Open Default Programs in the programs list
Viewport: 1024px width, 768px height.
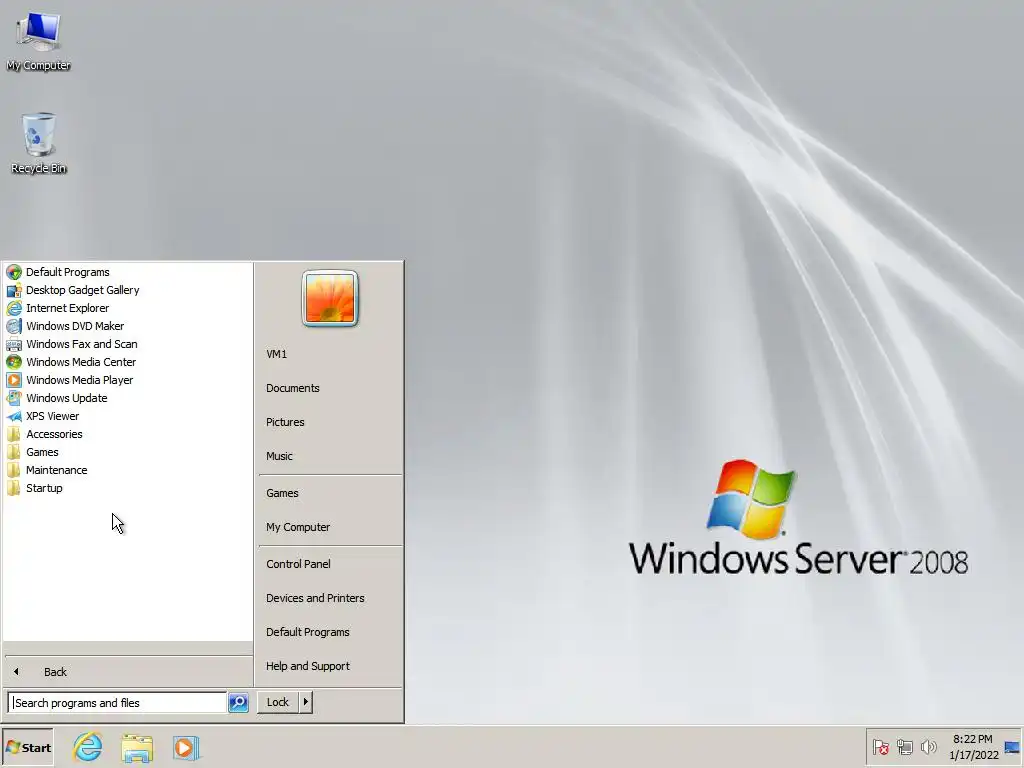click(67, 272)
